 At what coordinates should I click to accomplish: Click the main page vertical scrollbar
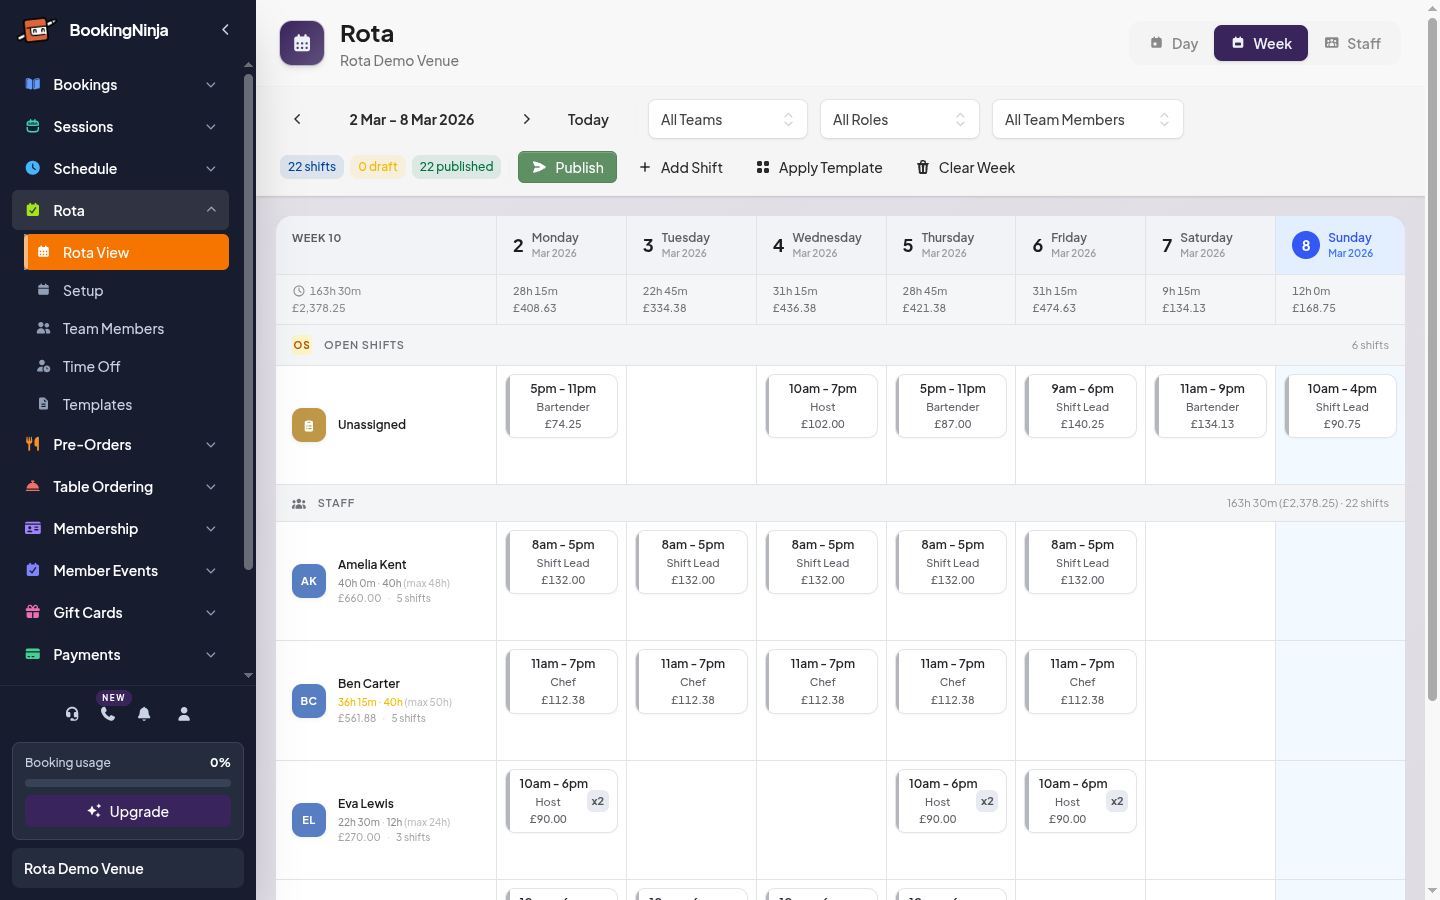click(1432, 360)
